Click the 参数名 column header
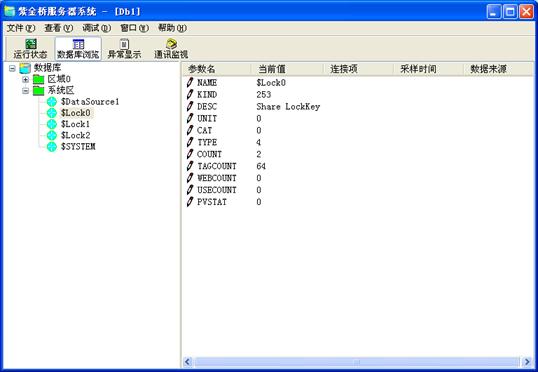Image resolution: width=538 pixels, height=372 pixels. 217,69
